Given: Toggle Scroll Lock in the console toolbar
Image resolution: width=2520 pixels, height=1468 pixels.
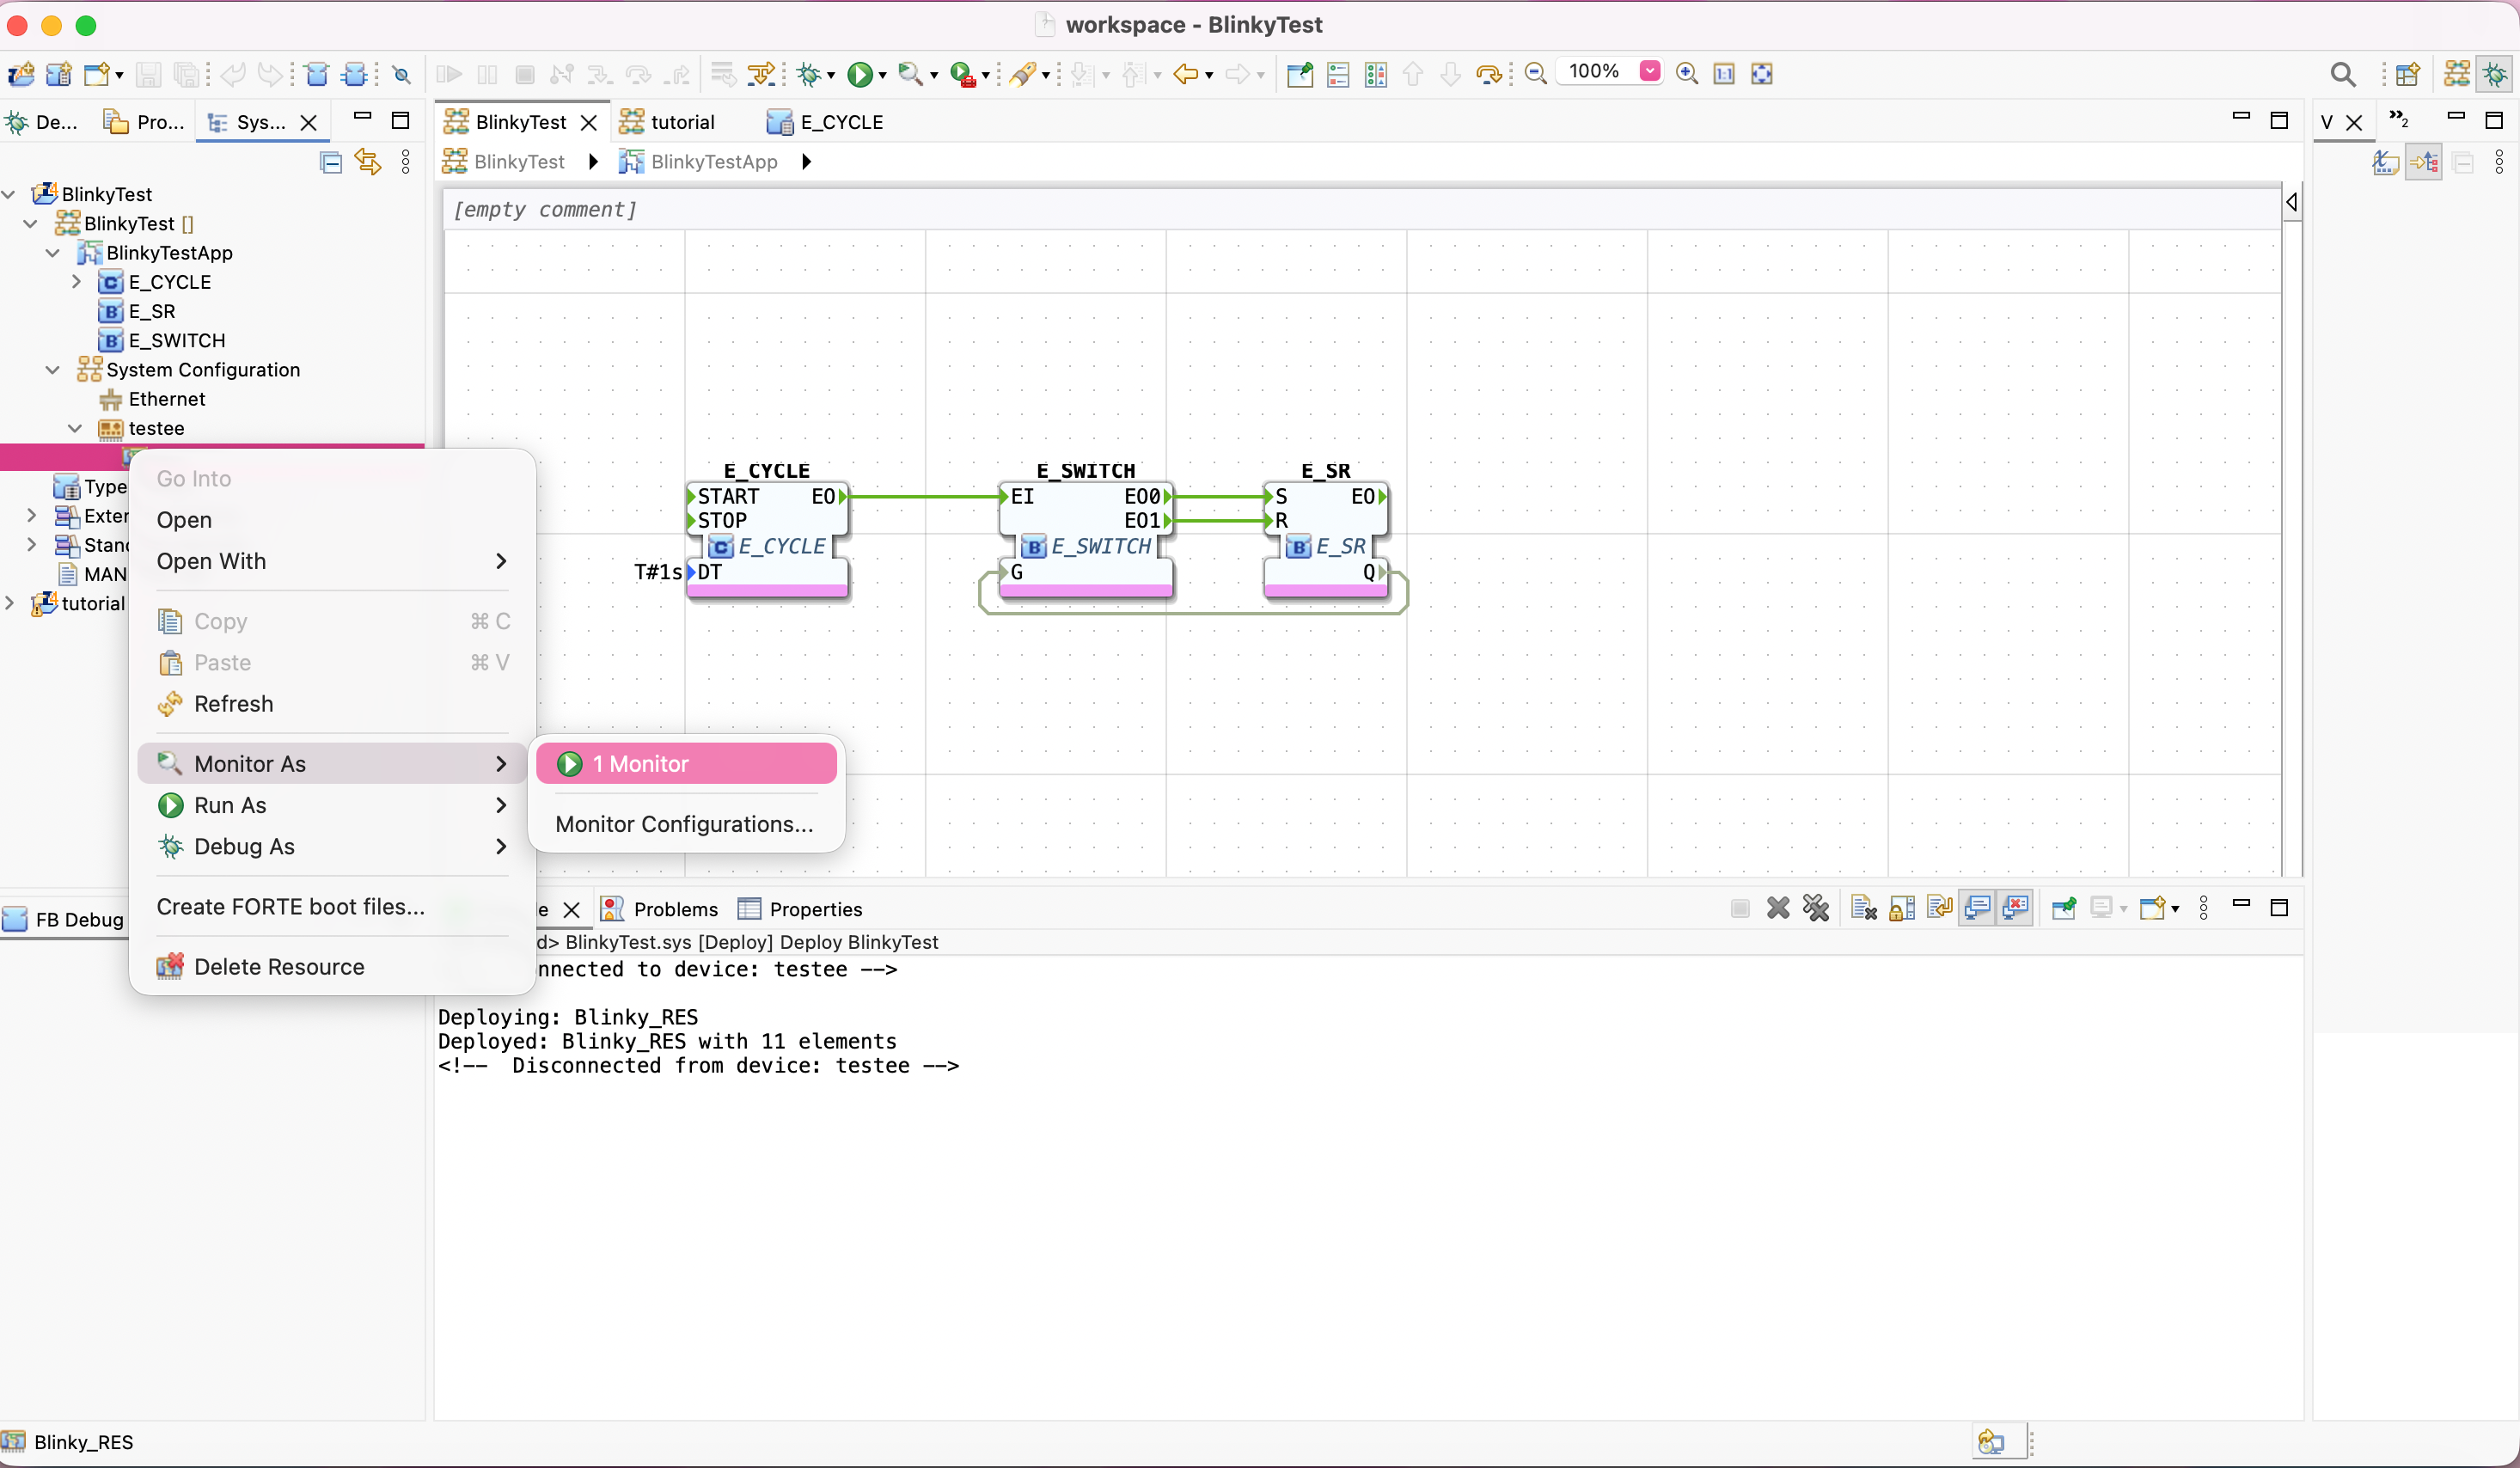Looking at the screenshot, I should pyautogui.click(x=1902, y=908).
